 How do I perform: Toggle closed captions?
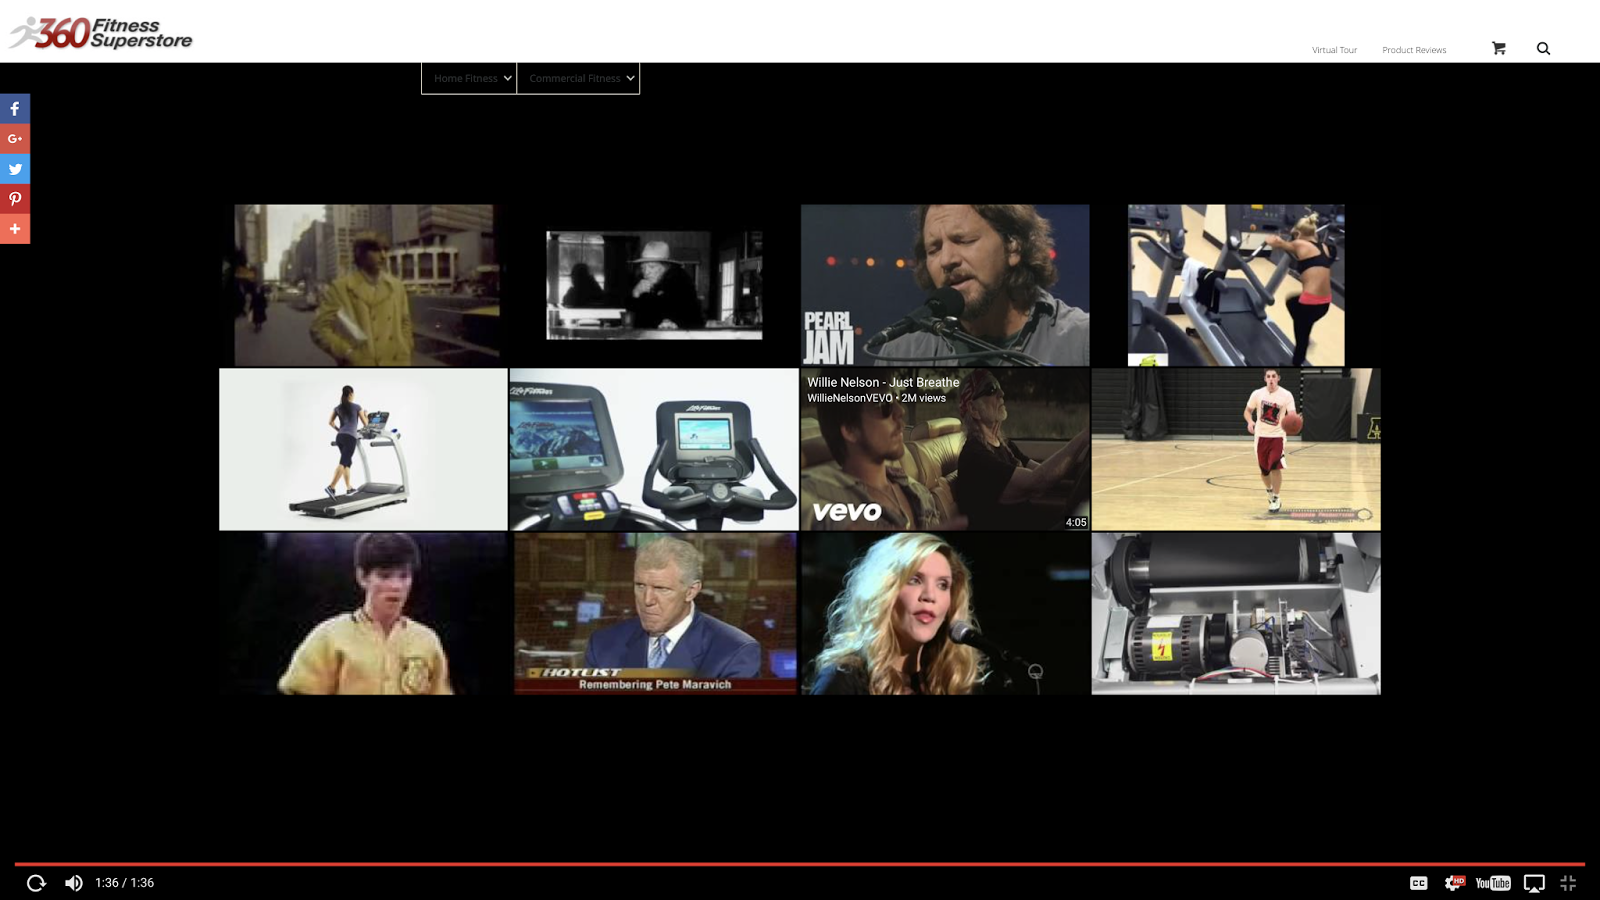coord(1418,883)
